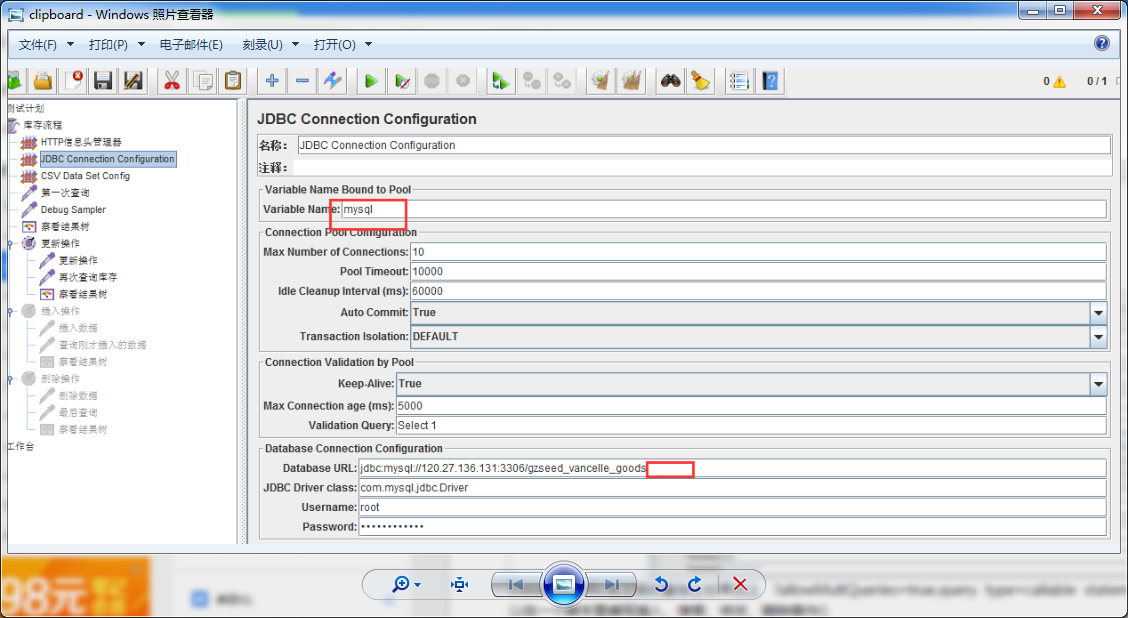Copy using the JMeter toolbar copy icon
The image size is (1128, 618).
coord(202,81)
